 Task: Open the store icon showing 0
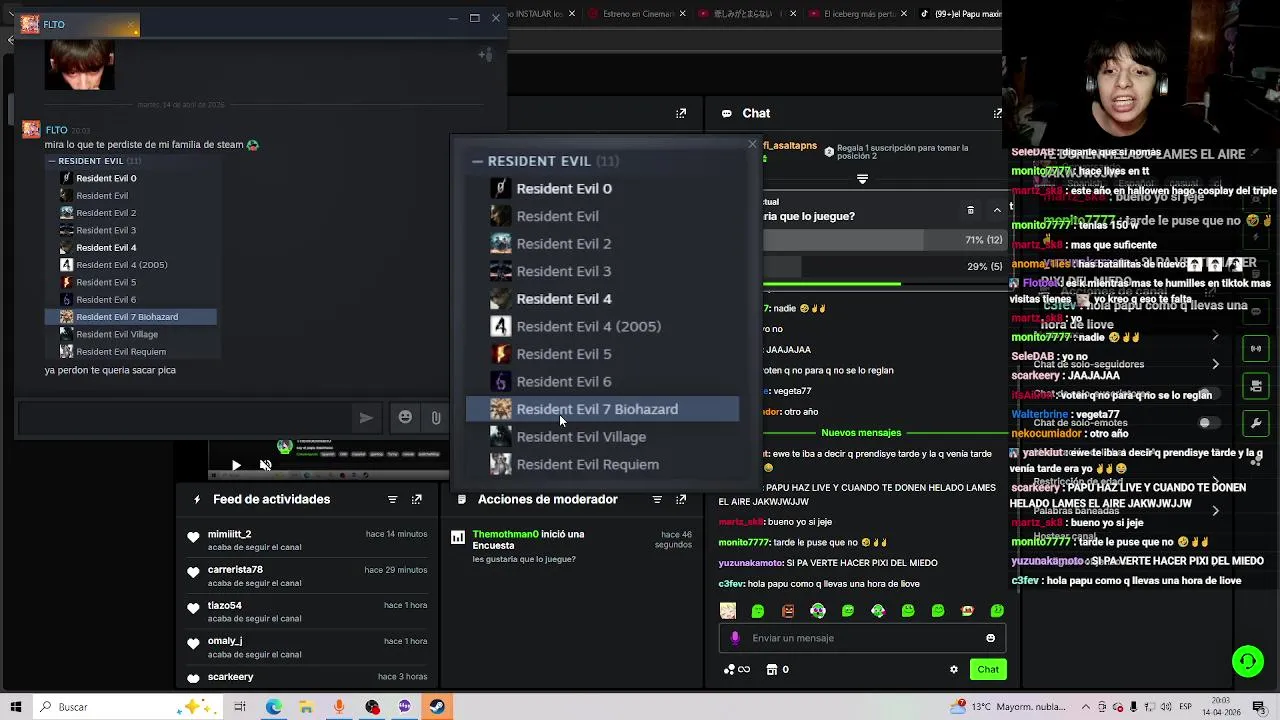click(x=778, y=669)
